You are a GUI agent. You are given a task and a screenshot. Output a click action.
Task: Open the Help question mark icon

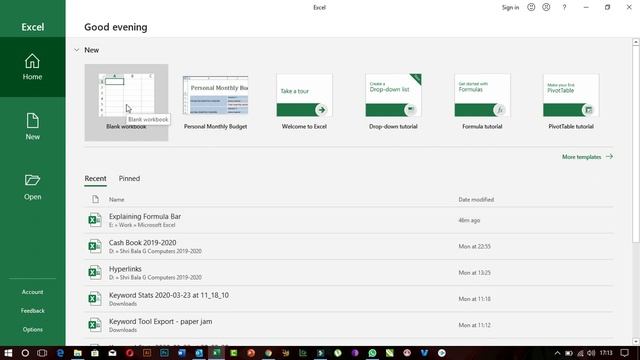[x=564, y=7]
